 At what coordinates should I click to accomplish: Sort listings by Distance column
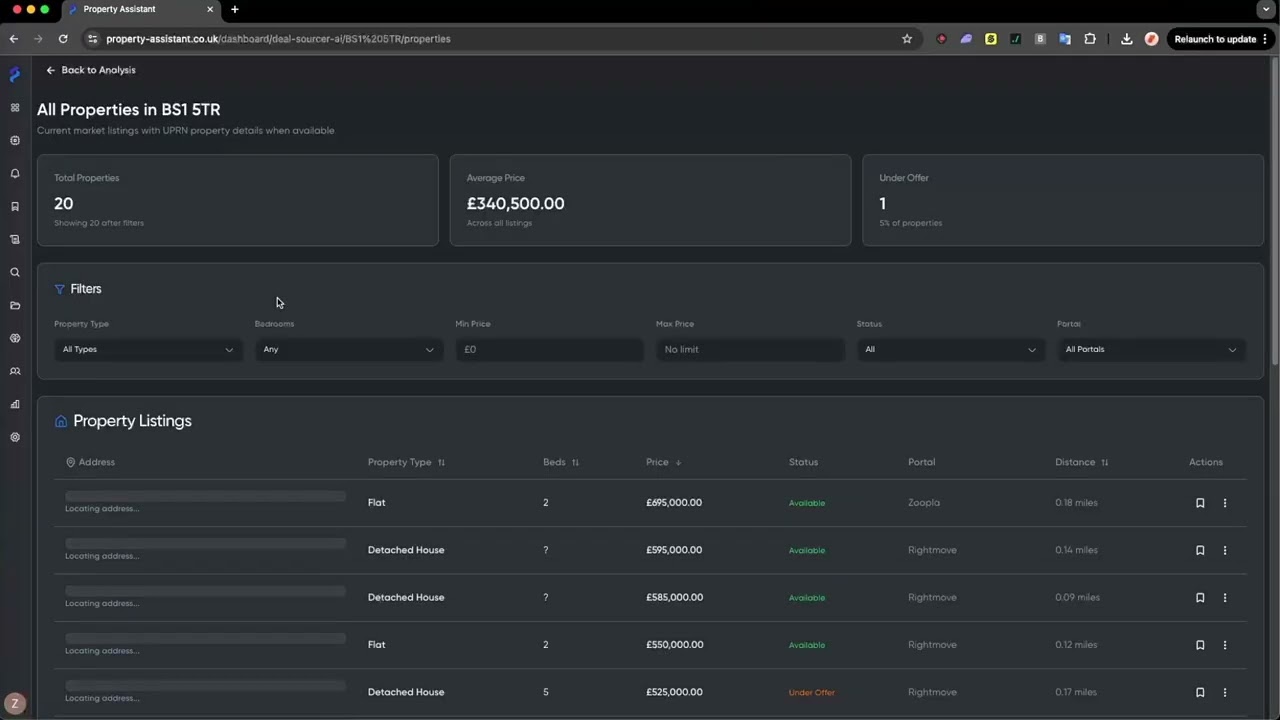[x=1081, y=462]
